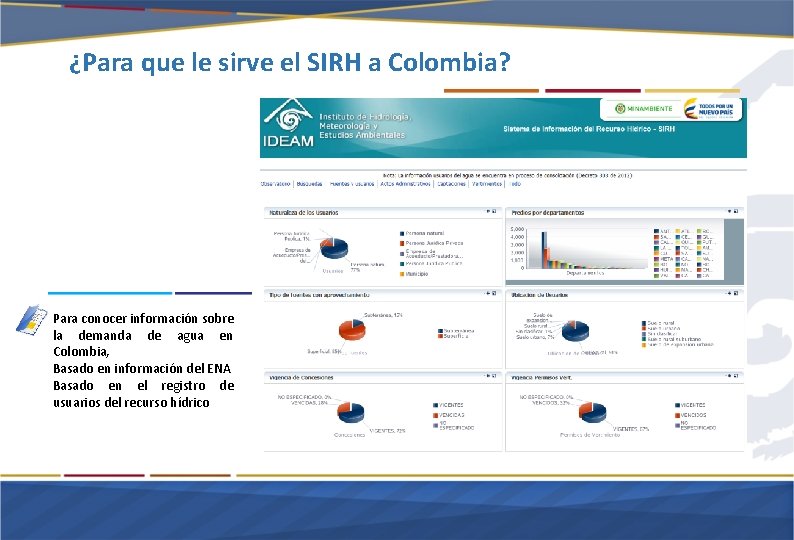Viewport: 794px width, 540px height.
Task: Click NO ESPECIFICADO legend in Vigencia de Concesiones
Action: coord(454,426)
